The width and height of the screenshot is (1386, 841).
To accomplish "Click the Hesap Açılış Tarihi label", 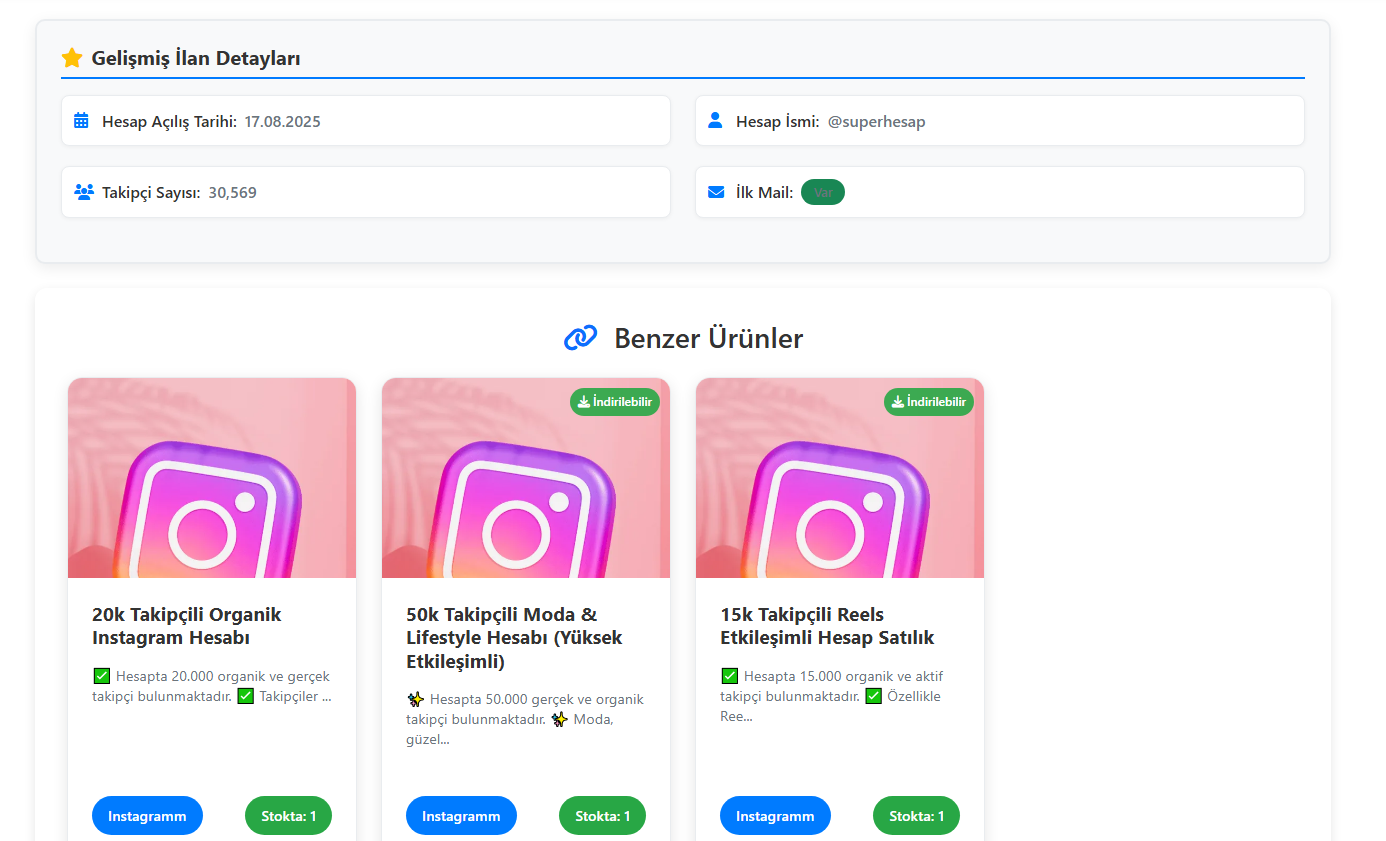I will (170, 122).
